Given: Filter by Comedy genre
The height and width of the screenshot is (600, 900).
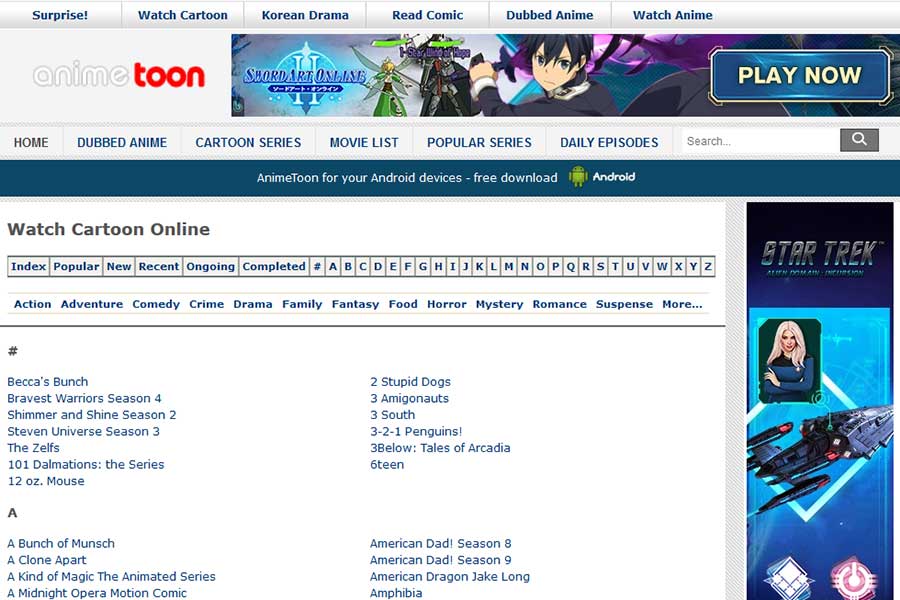Looking at the screenshot, I should [156, 304].
